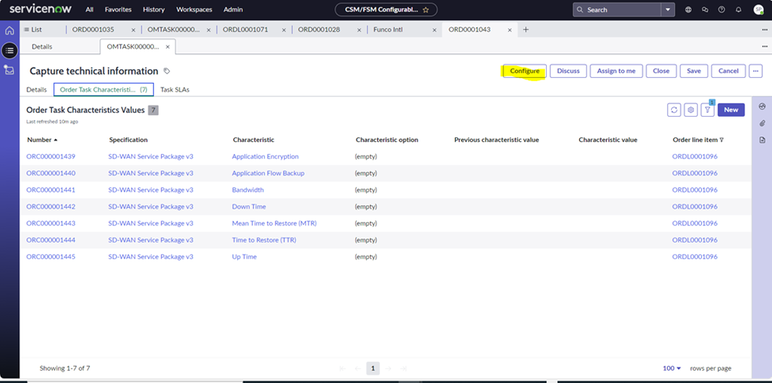Click the Order line item column filter icon
The height and width of the screenshot is (383, 772).
pyautogui.click(x=722, y=140)
